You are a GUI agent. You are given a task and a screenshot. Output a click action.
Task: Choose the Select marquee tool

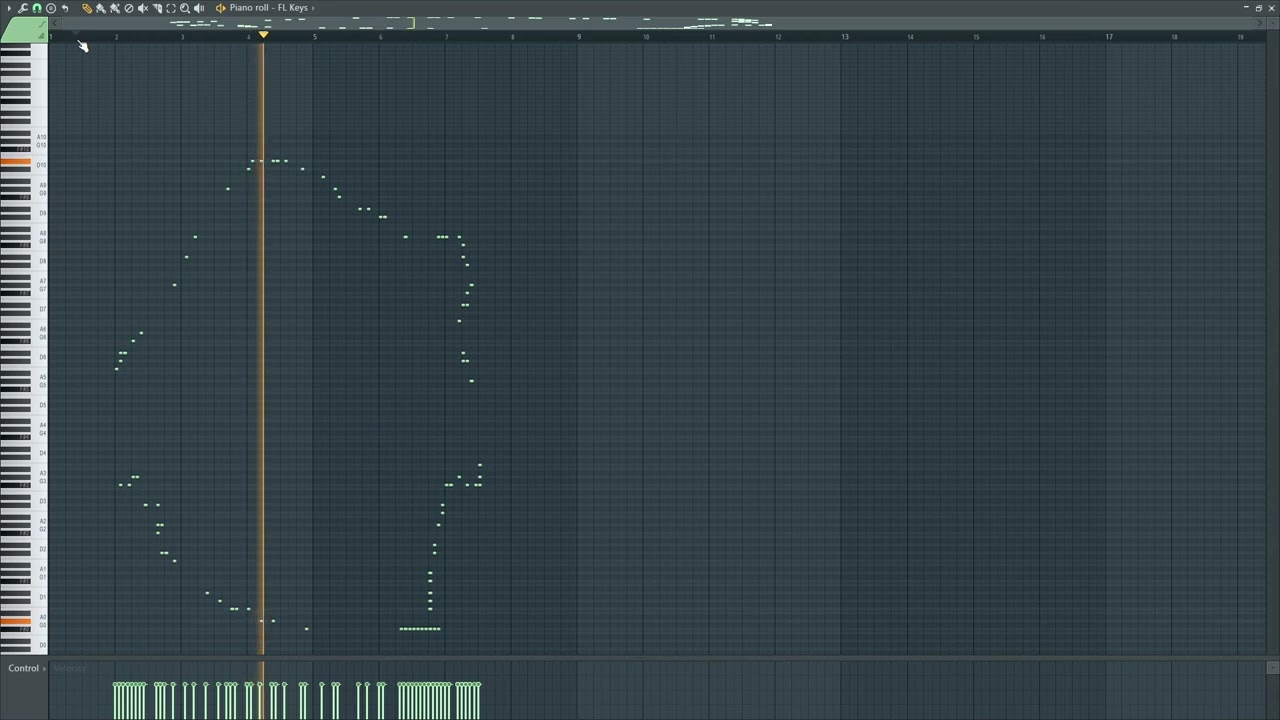(171, 8)
